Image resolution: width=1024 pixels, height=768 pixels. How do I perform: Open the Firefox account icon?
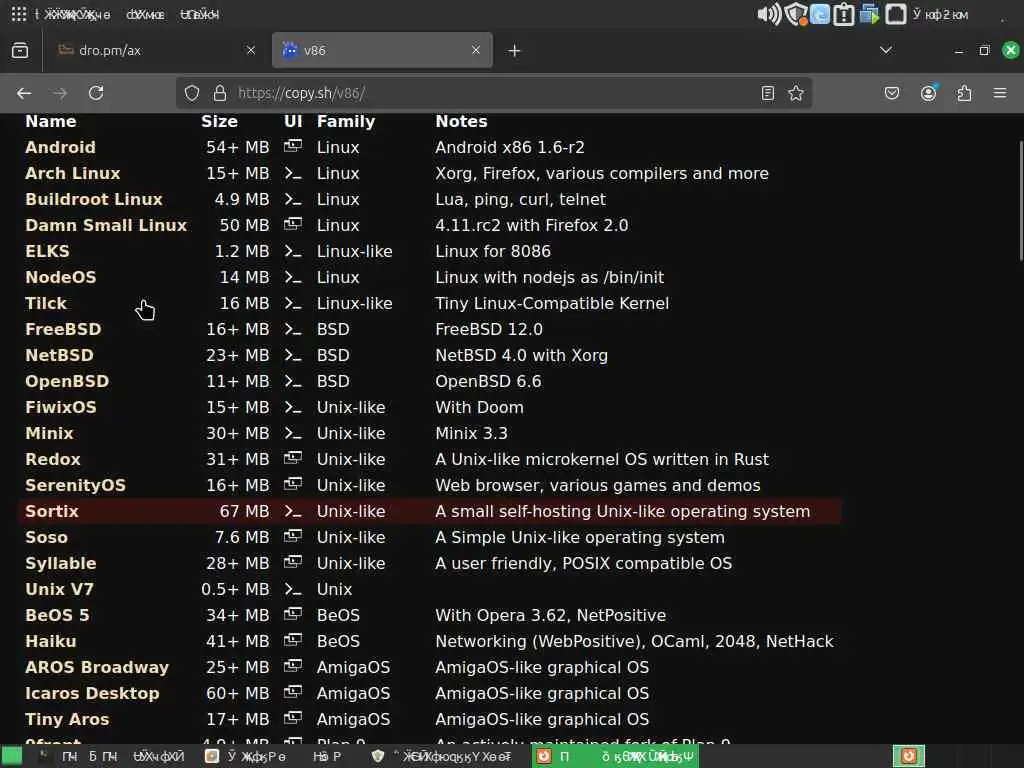928,93
